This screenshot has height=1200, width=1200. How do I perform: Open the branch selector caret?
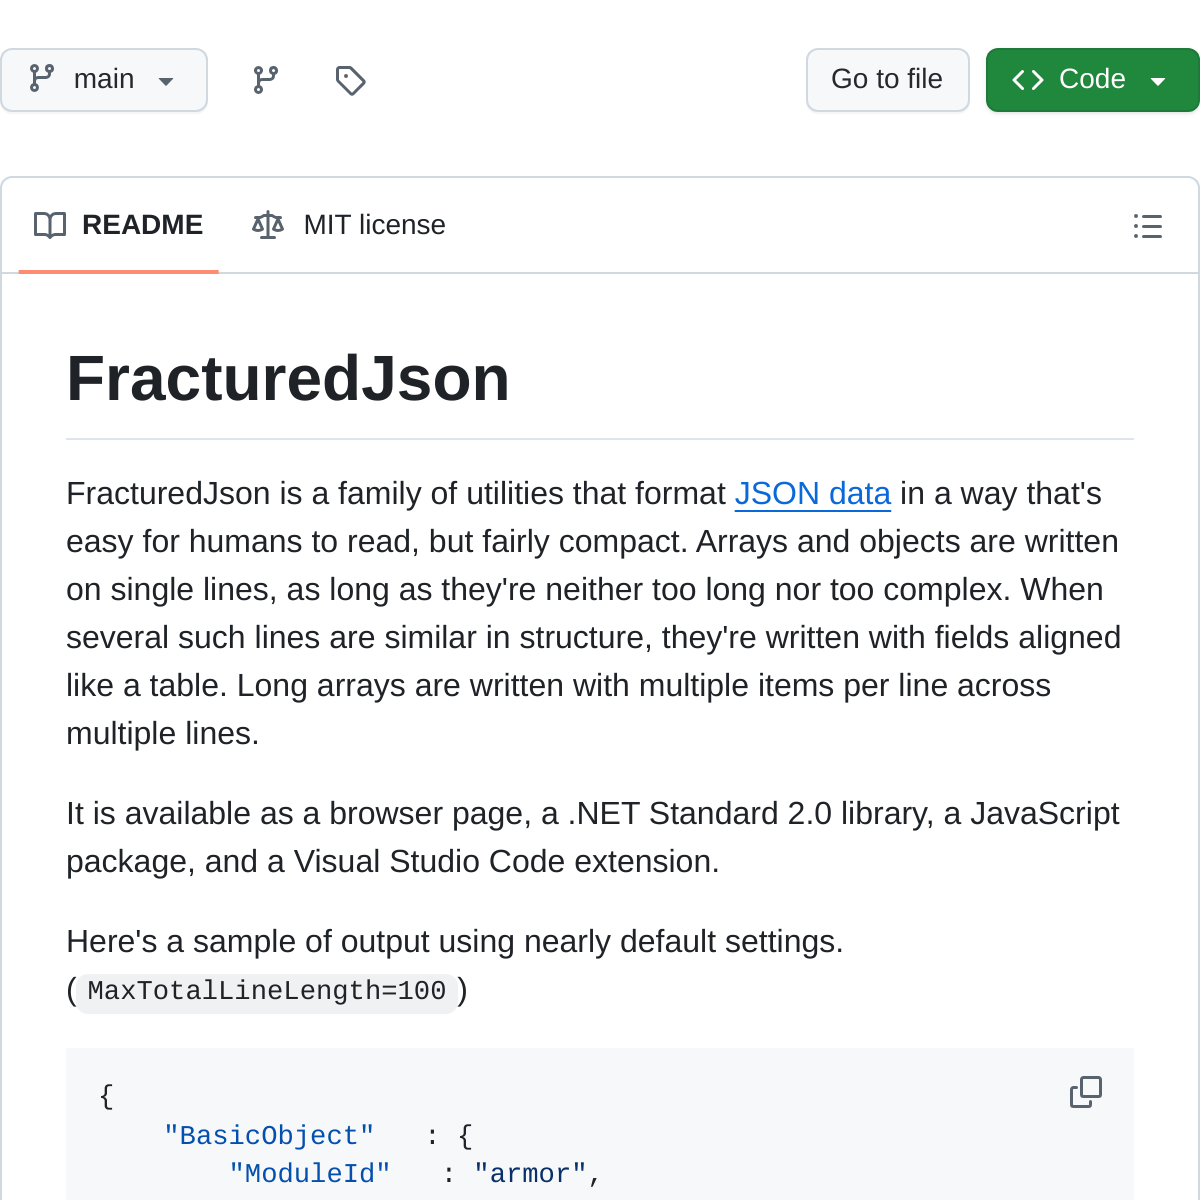(x=166, y=81)
